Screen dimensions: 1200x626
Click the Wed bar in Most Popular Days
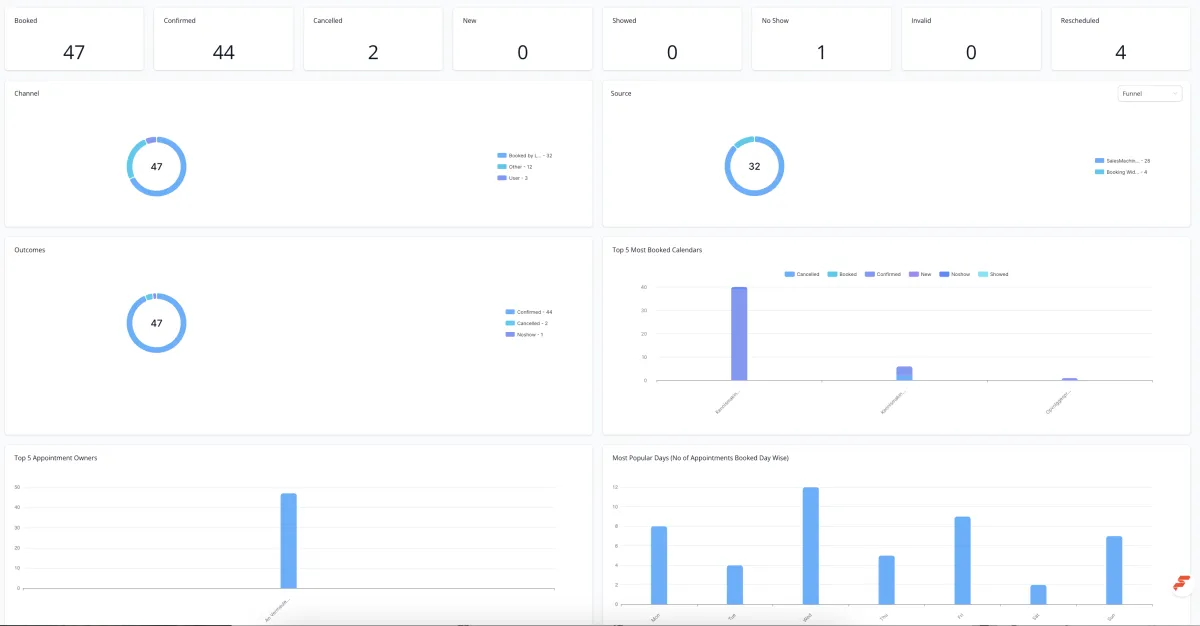810,546
